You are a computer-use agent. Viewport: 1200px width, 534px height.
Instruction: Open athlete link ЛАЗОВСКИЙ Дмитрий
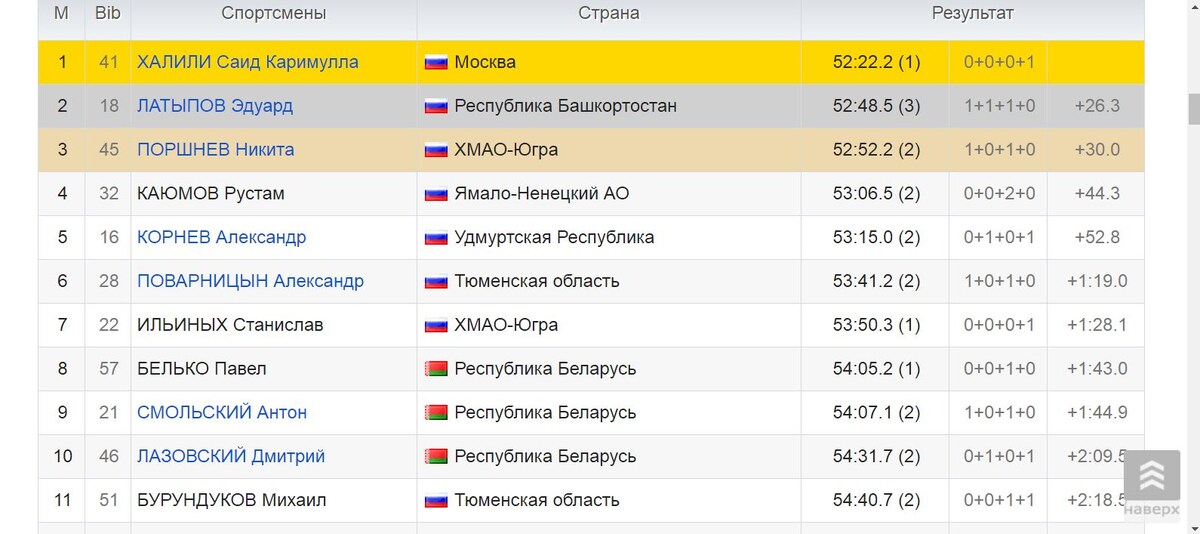coord(231,457)
